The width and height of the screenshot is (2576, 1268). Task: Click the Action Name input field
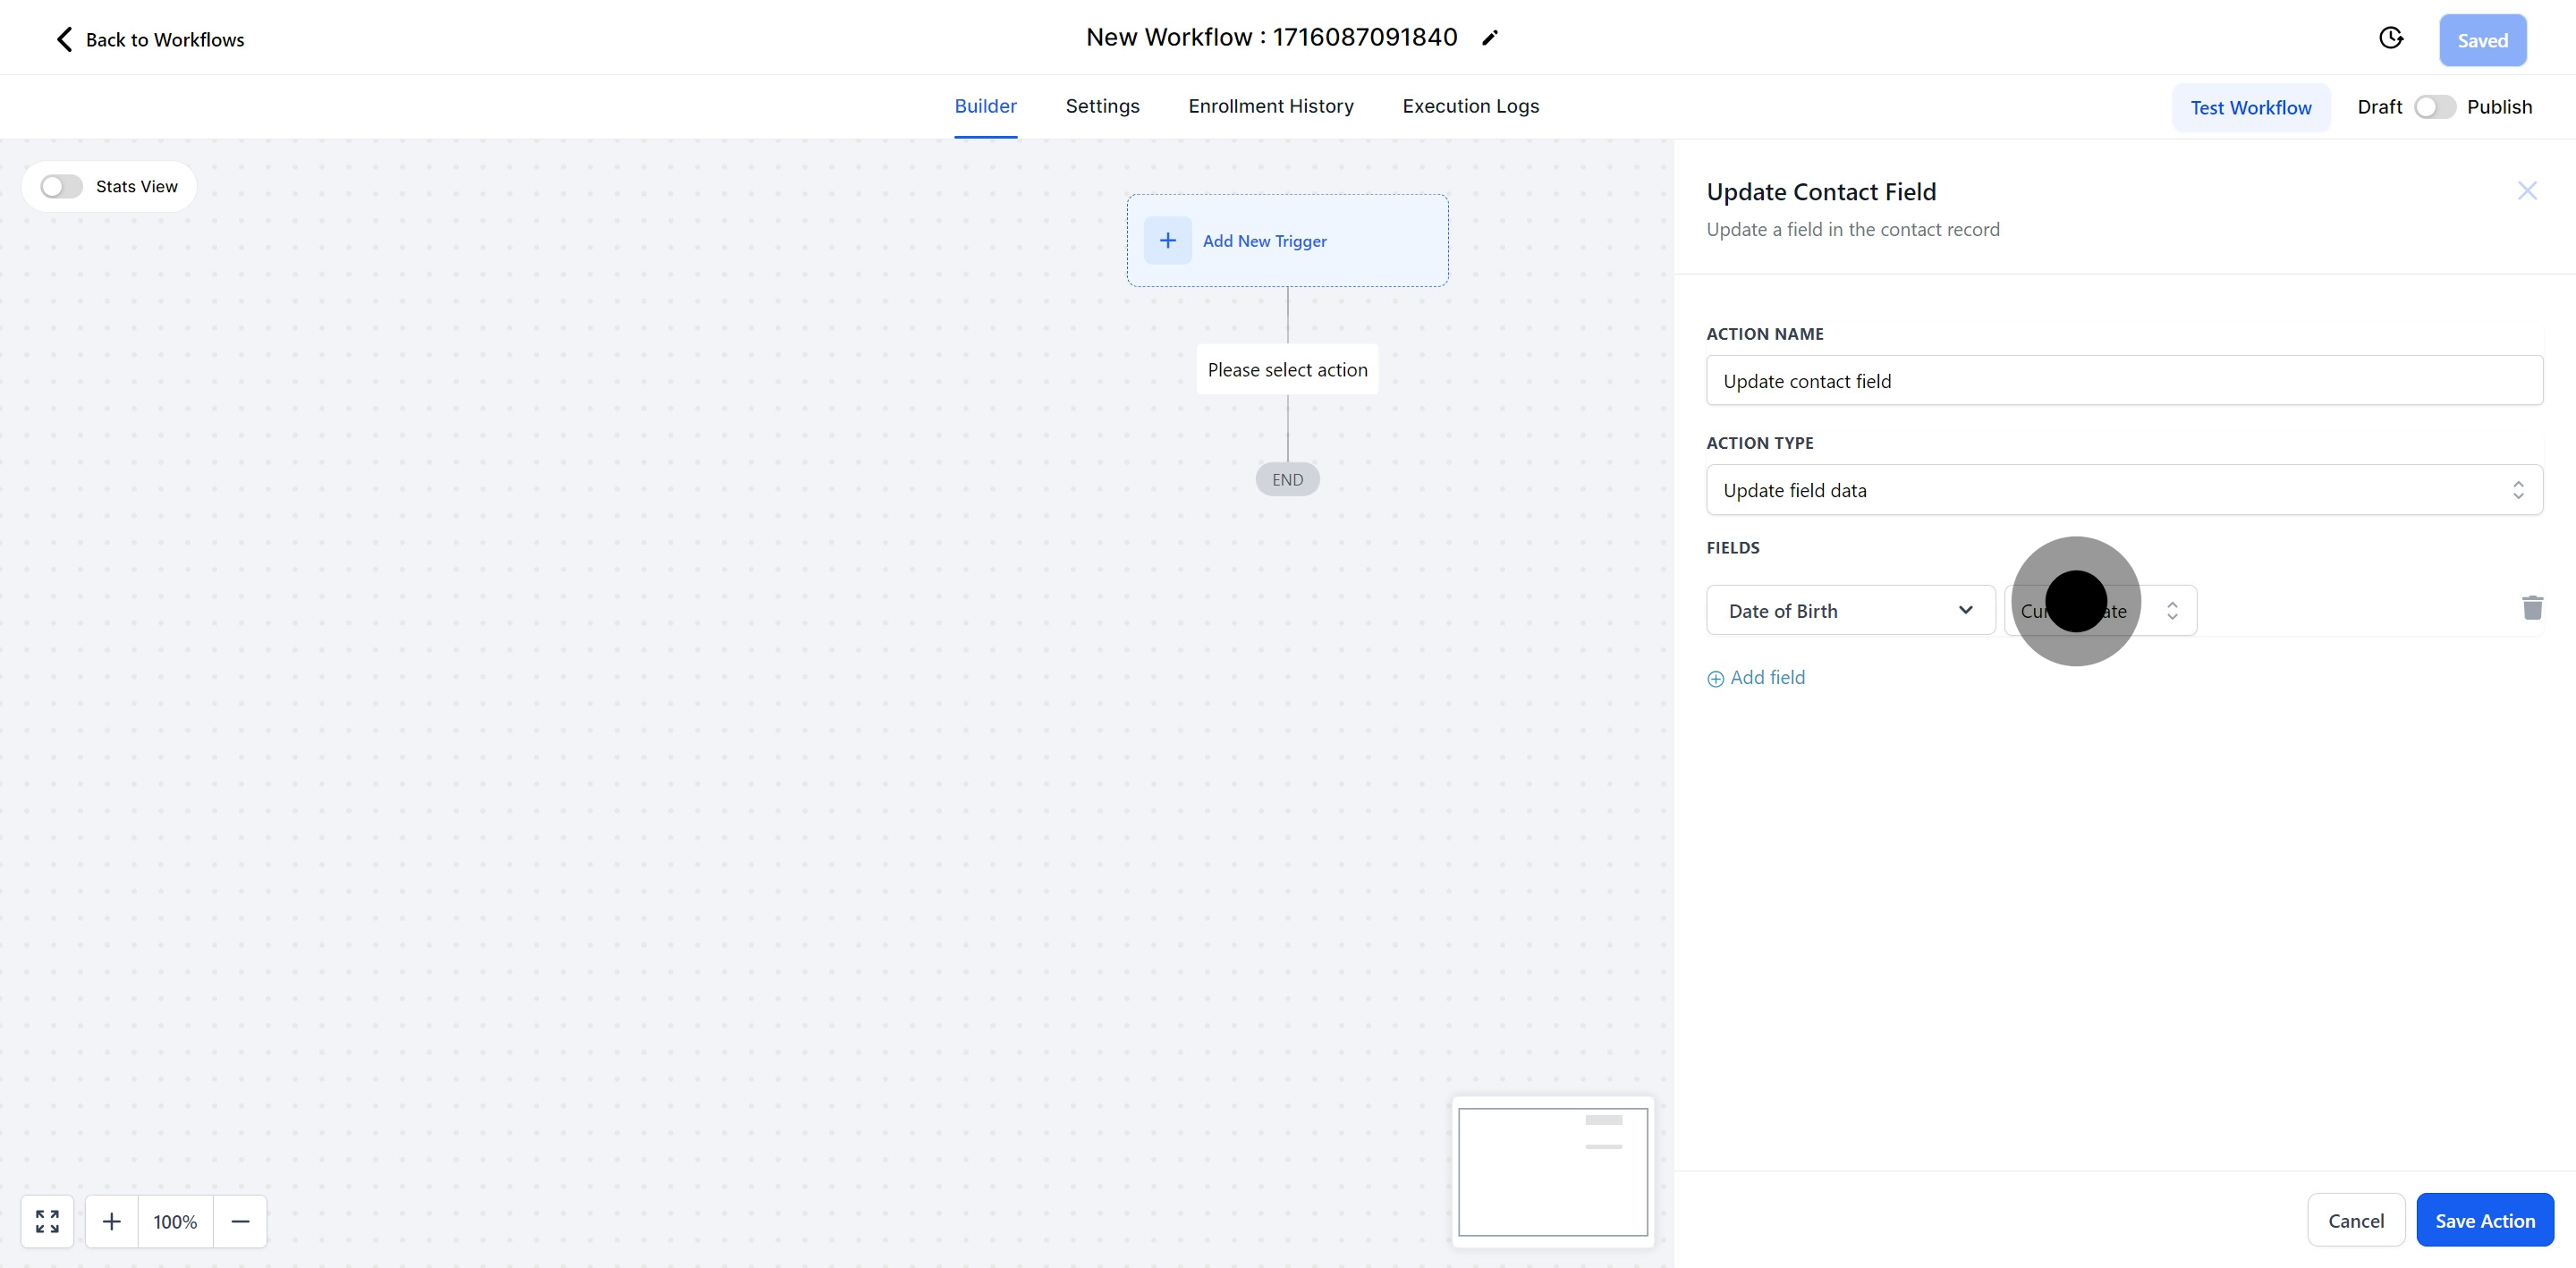click(2124, 381)
